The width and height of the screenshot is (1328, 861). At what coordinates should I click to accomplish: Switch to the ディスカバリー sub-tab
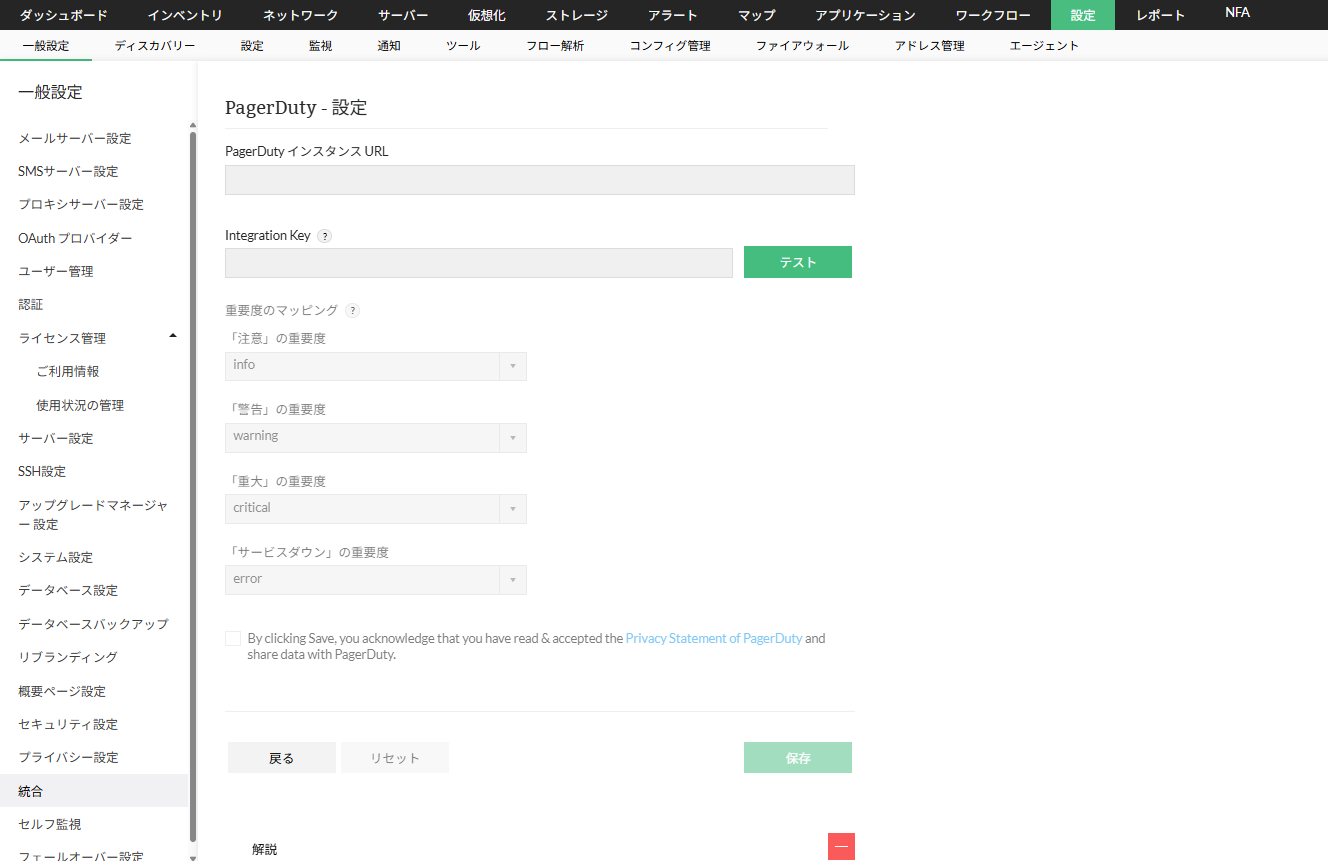click(155, 46)
